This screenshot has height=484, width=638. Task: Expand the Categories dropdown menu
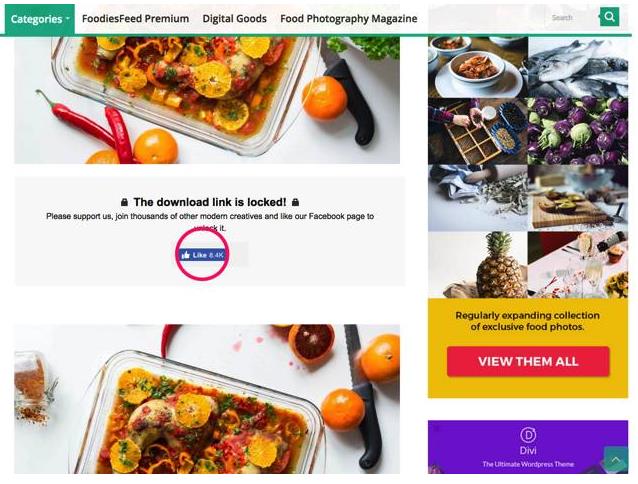[x=40, y=19]
